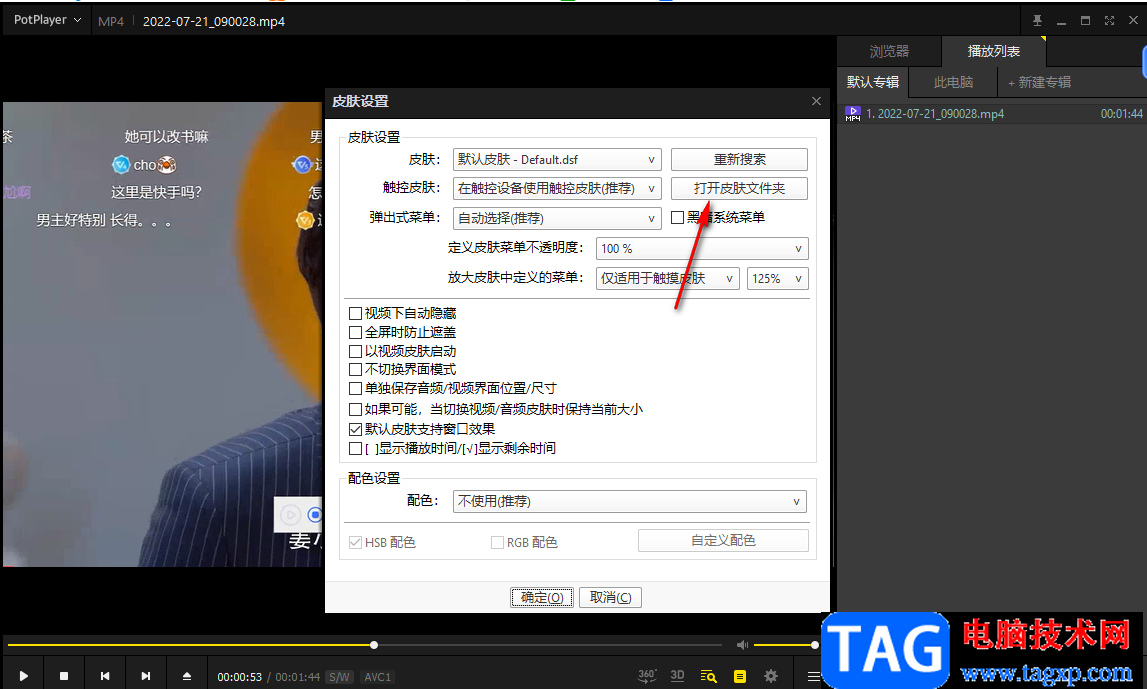Toggle the yellow playlist panel icon

tap(740, 676)
